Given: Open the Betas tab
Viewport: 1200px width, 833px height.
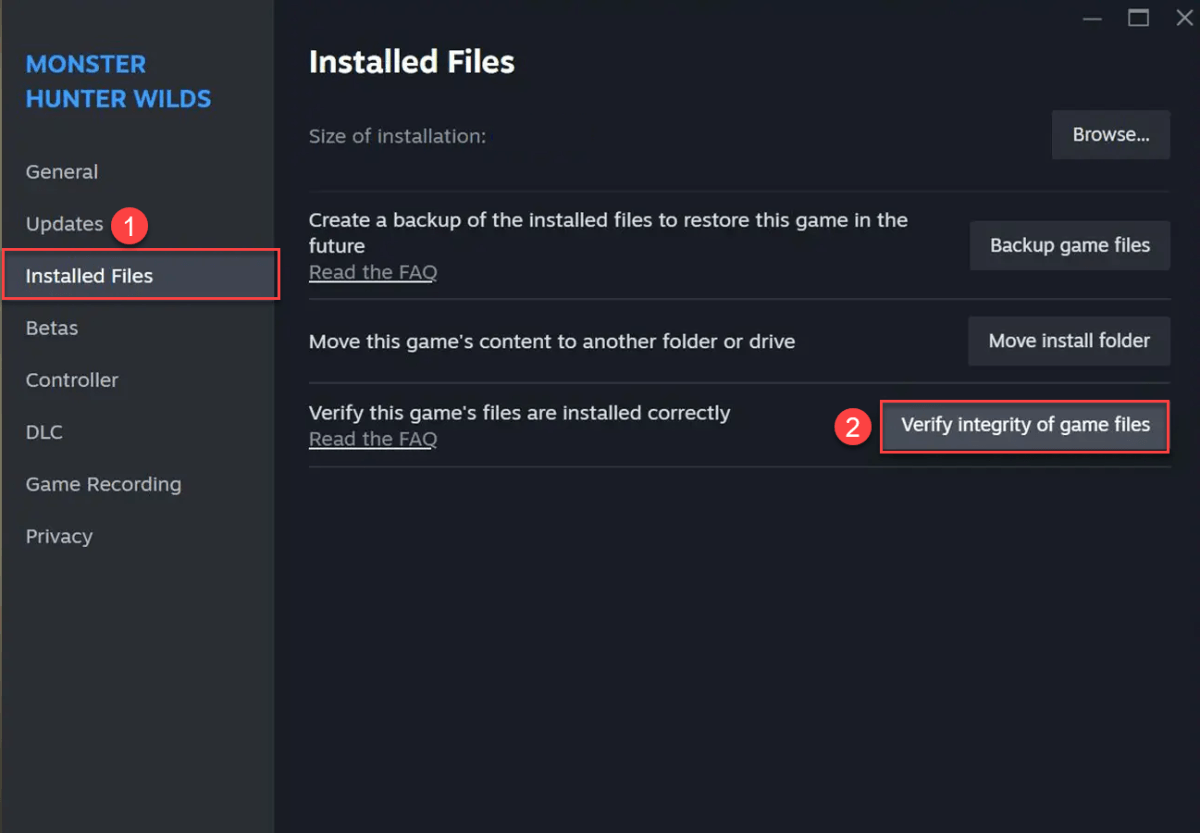Looking at the screenshot, I should (x=51, y=327).
